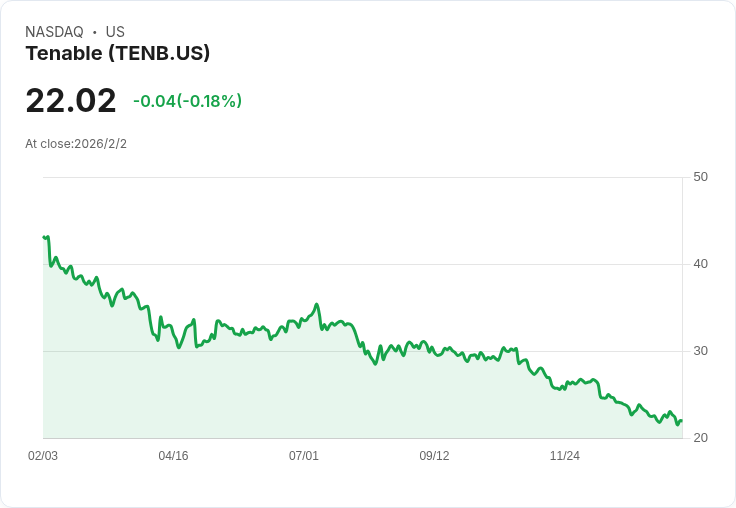
Task: Open the Tenable (TENB.US) stock title
Action: click(x=117, y=54)
